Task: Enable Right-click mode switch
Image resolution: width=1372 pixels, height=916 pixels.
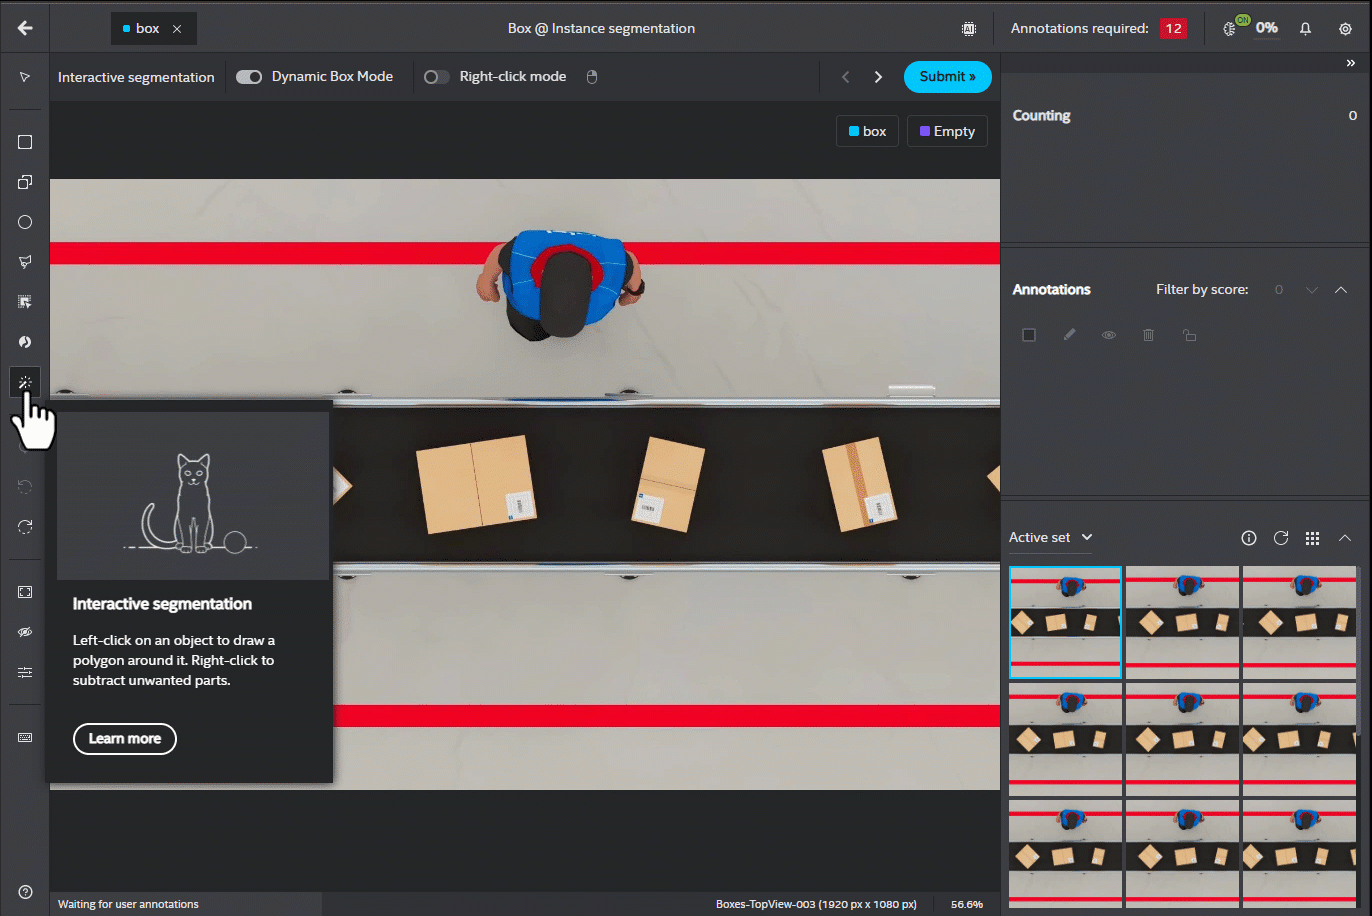Action: [x=436, y=77]
